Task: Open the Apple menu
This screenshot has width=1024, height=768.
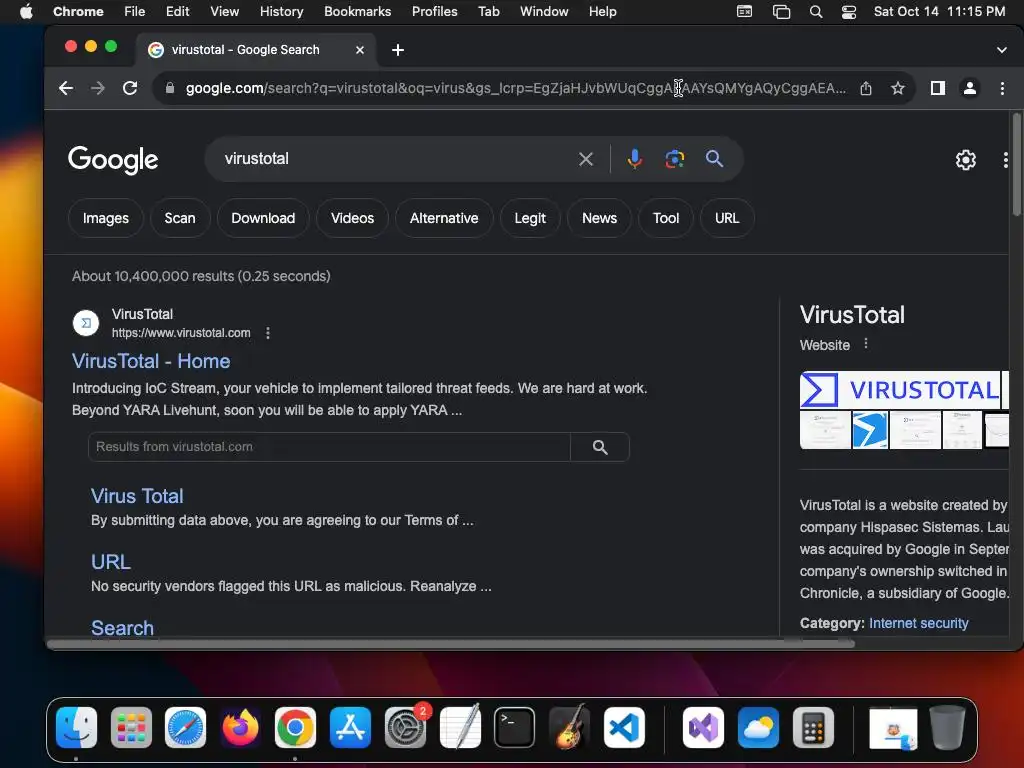Action: 26,12
